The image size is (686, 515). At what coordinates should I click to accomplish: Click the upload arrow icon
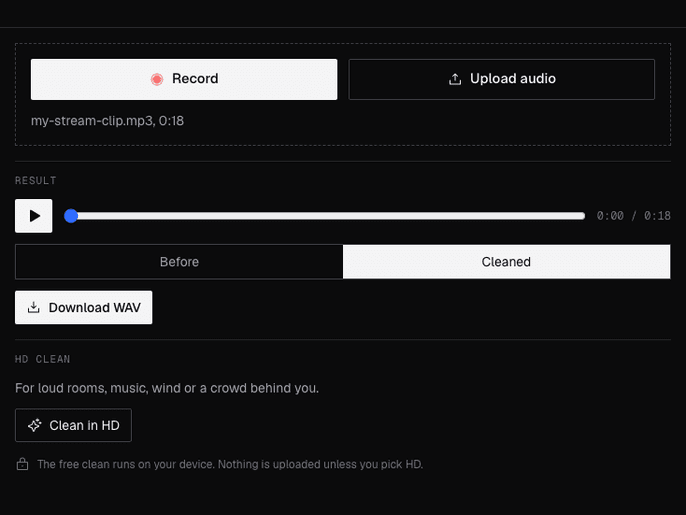[455, 79]
